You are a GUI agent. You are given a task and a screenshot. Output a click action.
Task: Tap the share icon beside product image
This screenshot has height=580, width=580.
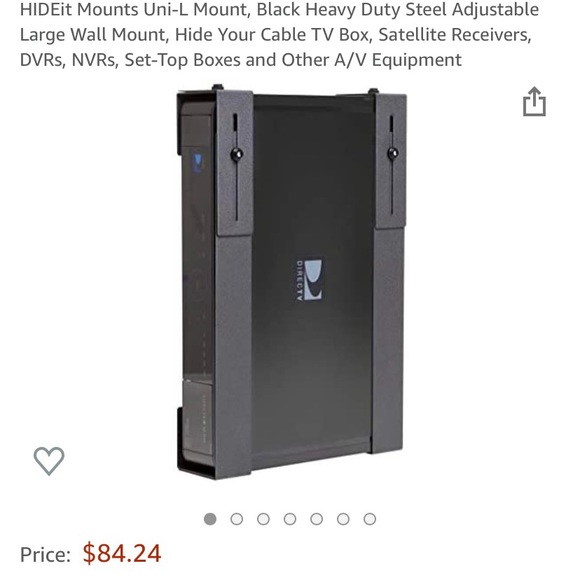coord(534,101)
